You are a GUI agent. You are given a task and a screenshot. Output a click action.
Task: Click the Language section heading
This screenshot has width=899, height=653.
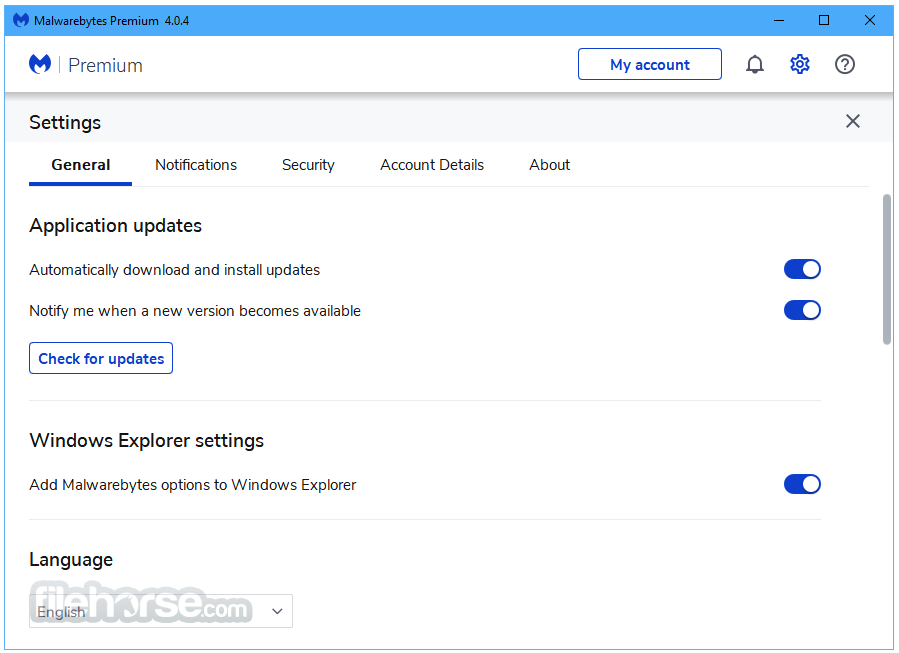71,560
